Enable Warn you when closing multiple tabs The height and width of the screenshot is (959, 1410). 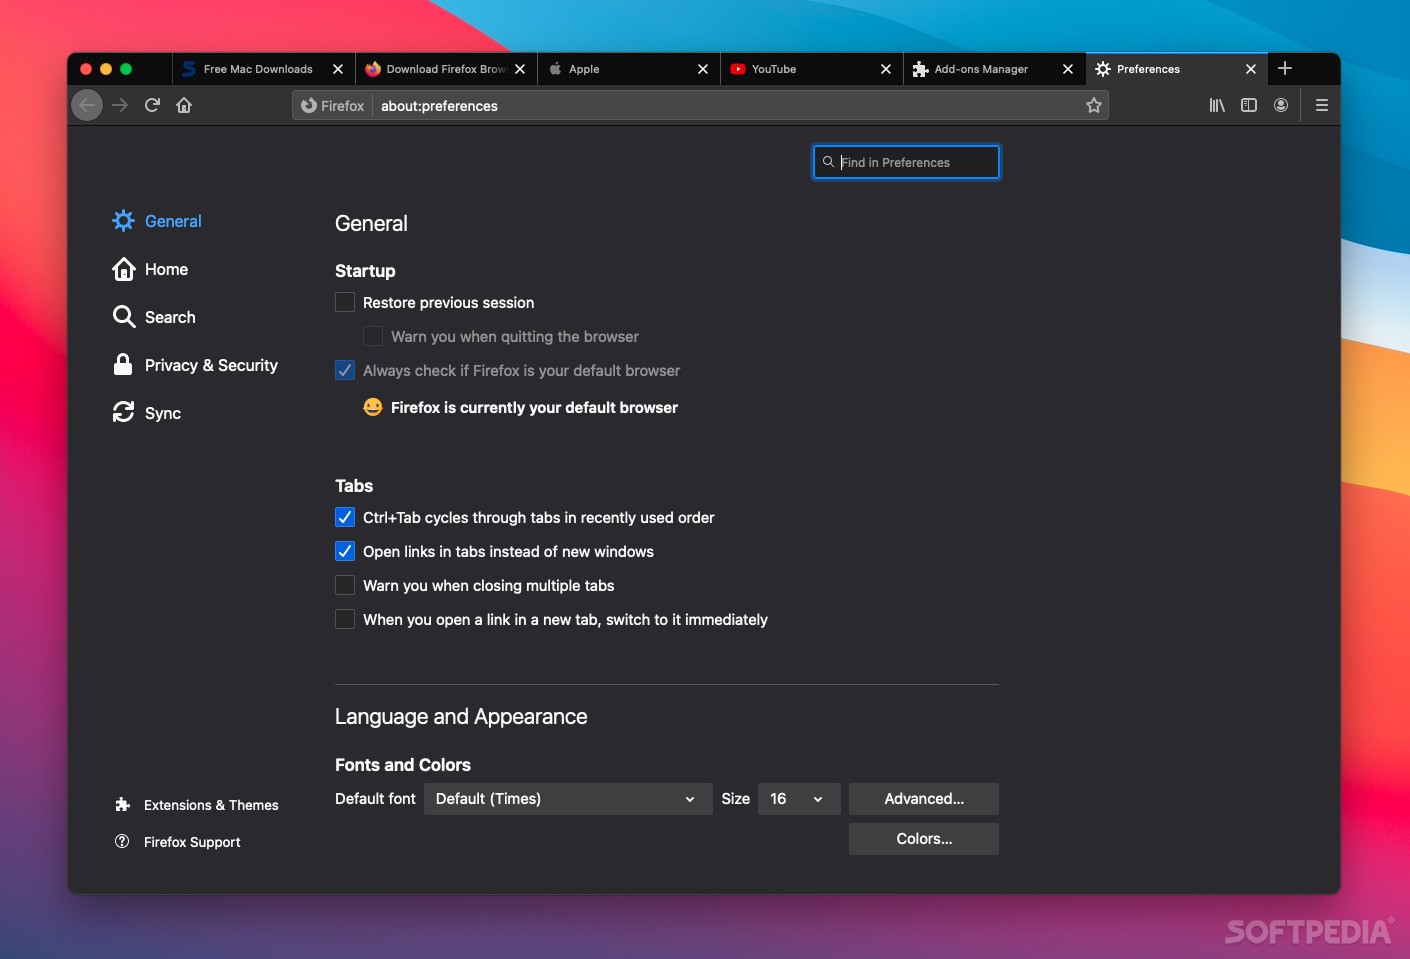pyautogui.click(x=344, y=585)
